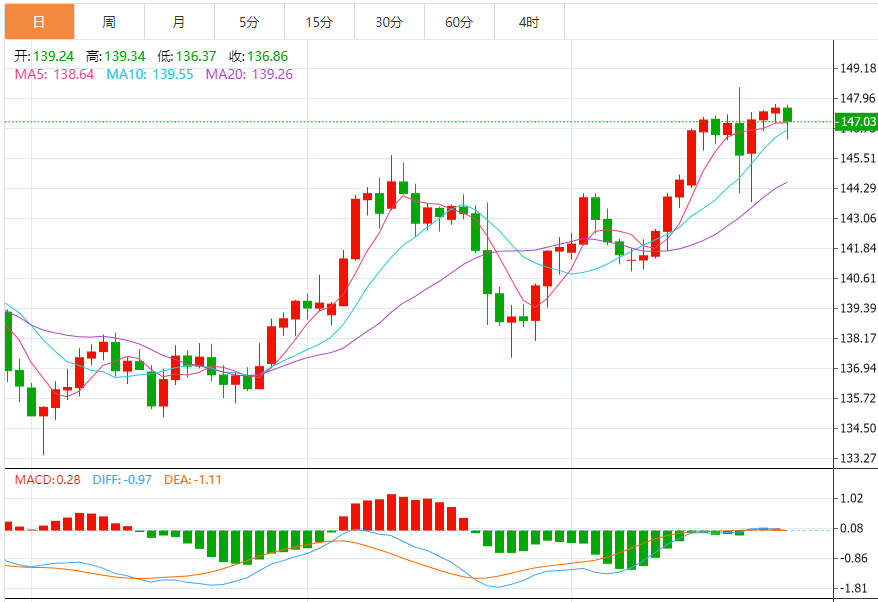
Task: Click the MA5: 138.64 indicator label
Action: [x=54, y=74]
